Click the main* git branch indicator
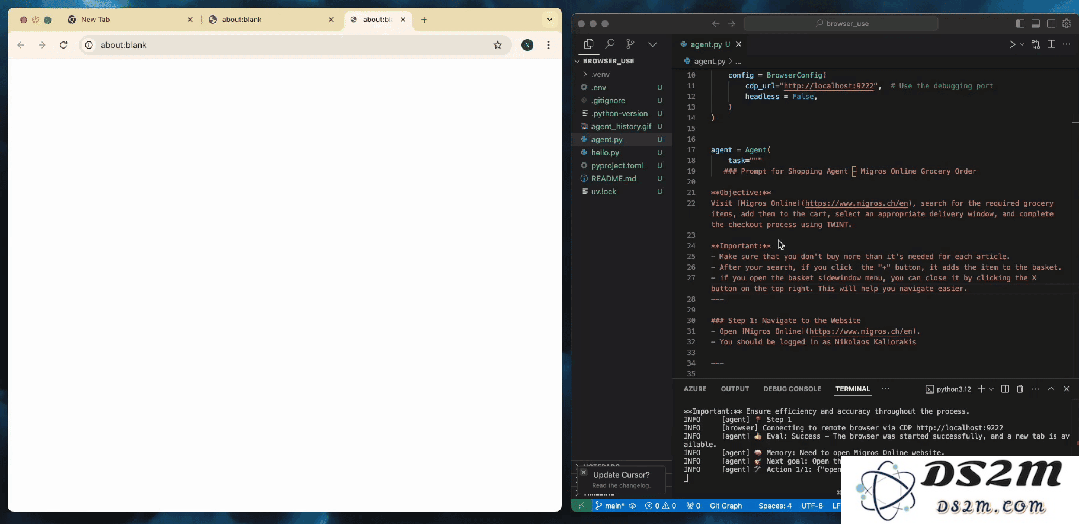 pos(610,505)
